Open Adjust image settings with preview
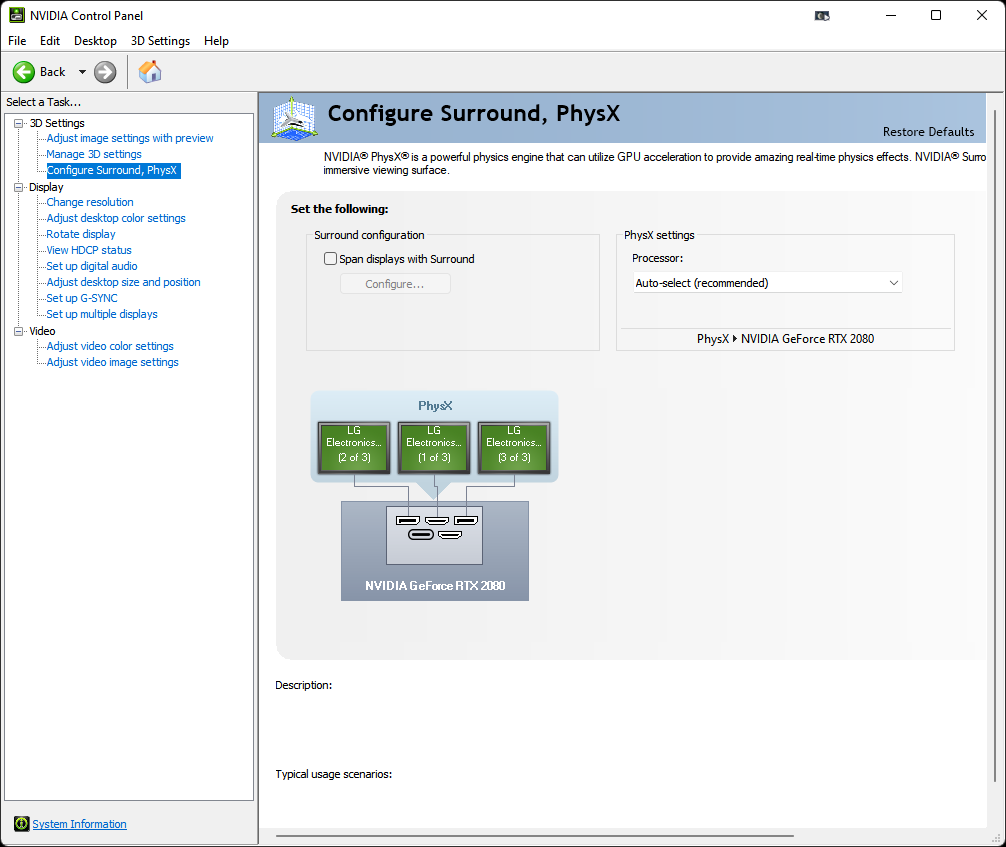This screenshot has width=1006, height=847. [x=130, y=138]
